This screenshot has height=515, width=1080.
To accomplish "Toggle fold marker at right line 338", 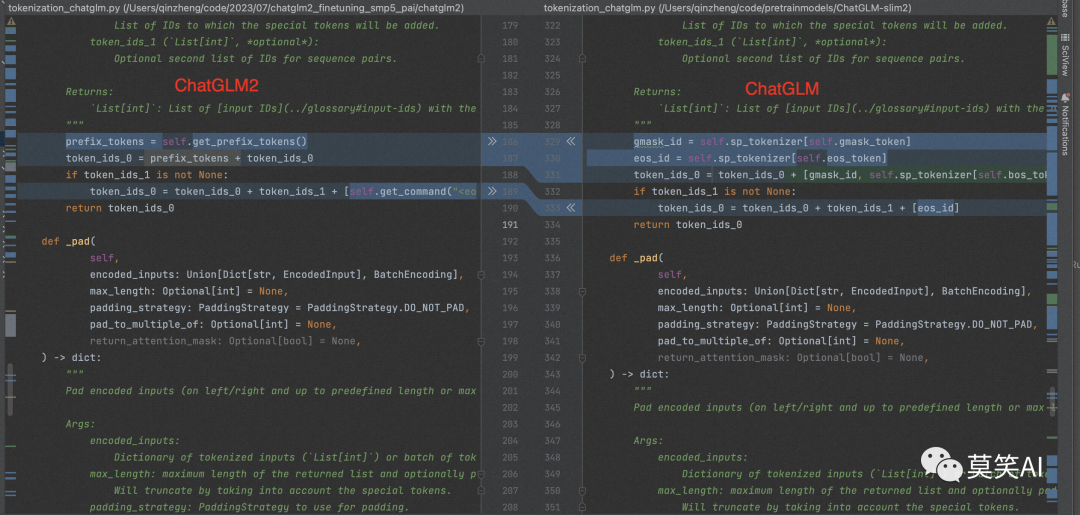I will click(582, 291).
